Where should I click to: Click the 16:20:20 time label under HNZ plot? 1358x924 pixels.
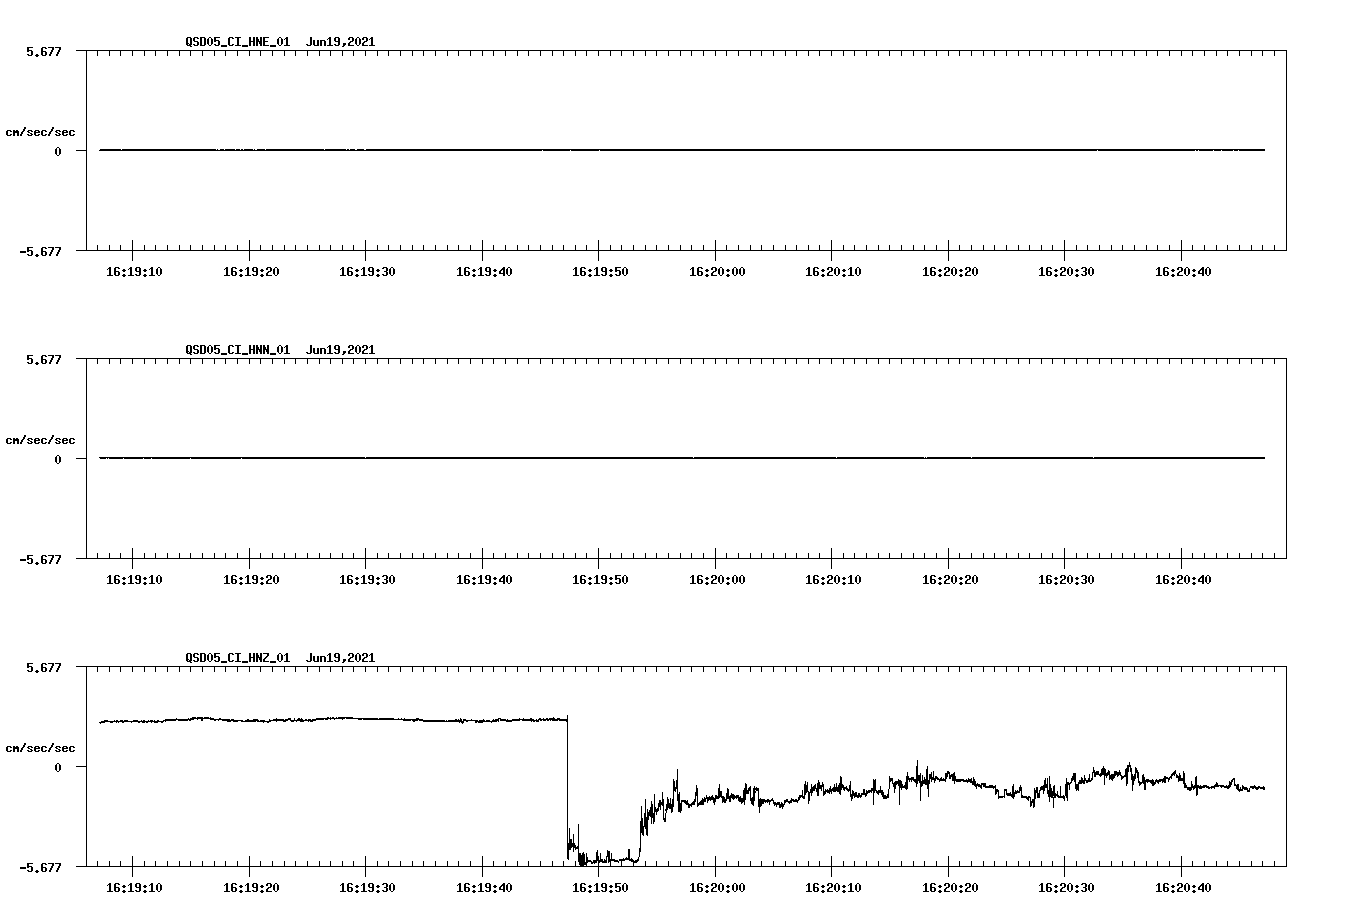point(950,888)
